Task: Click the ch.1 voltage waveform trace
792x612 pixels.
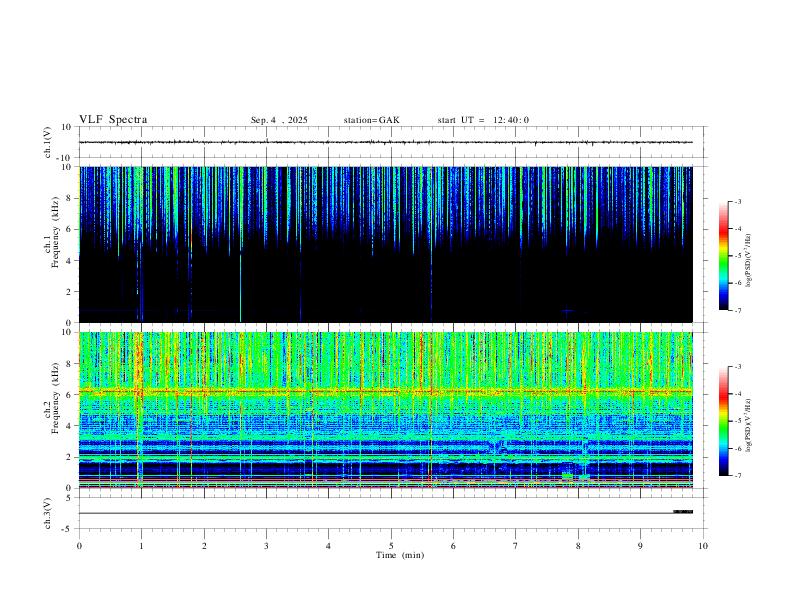Action: click(386, 142)
